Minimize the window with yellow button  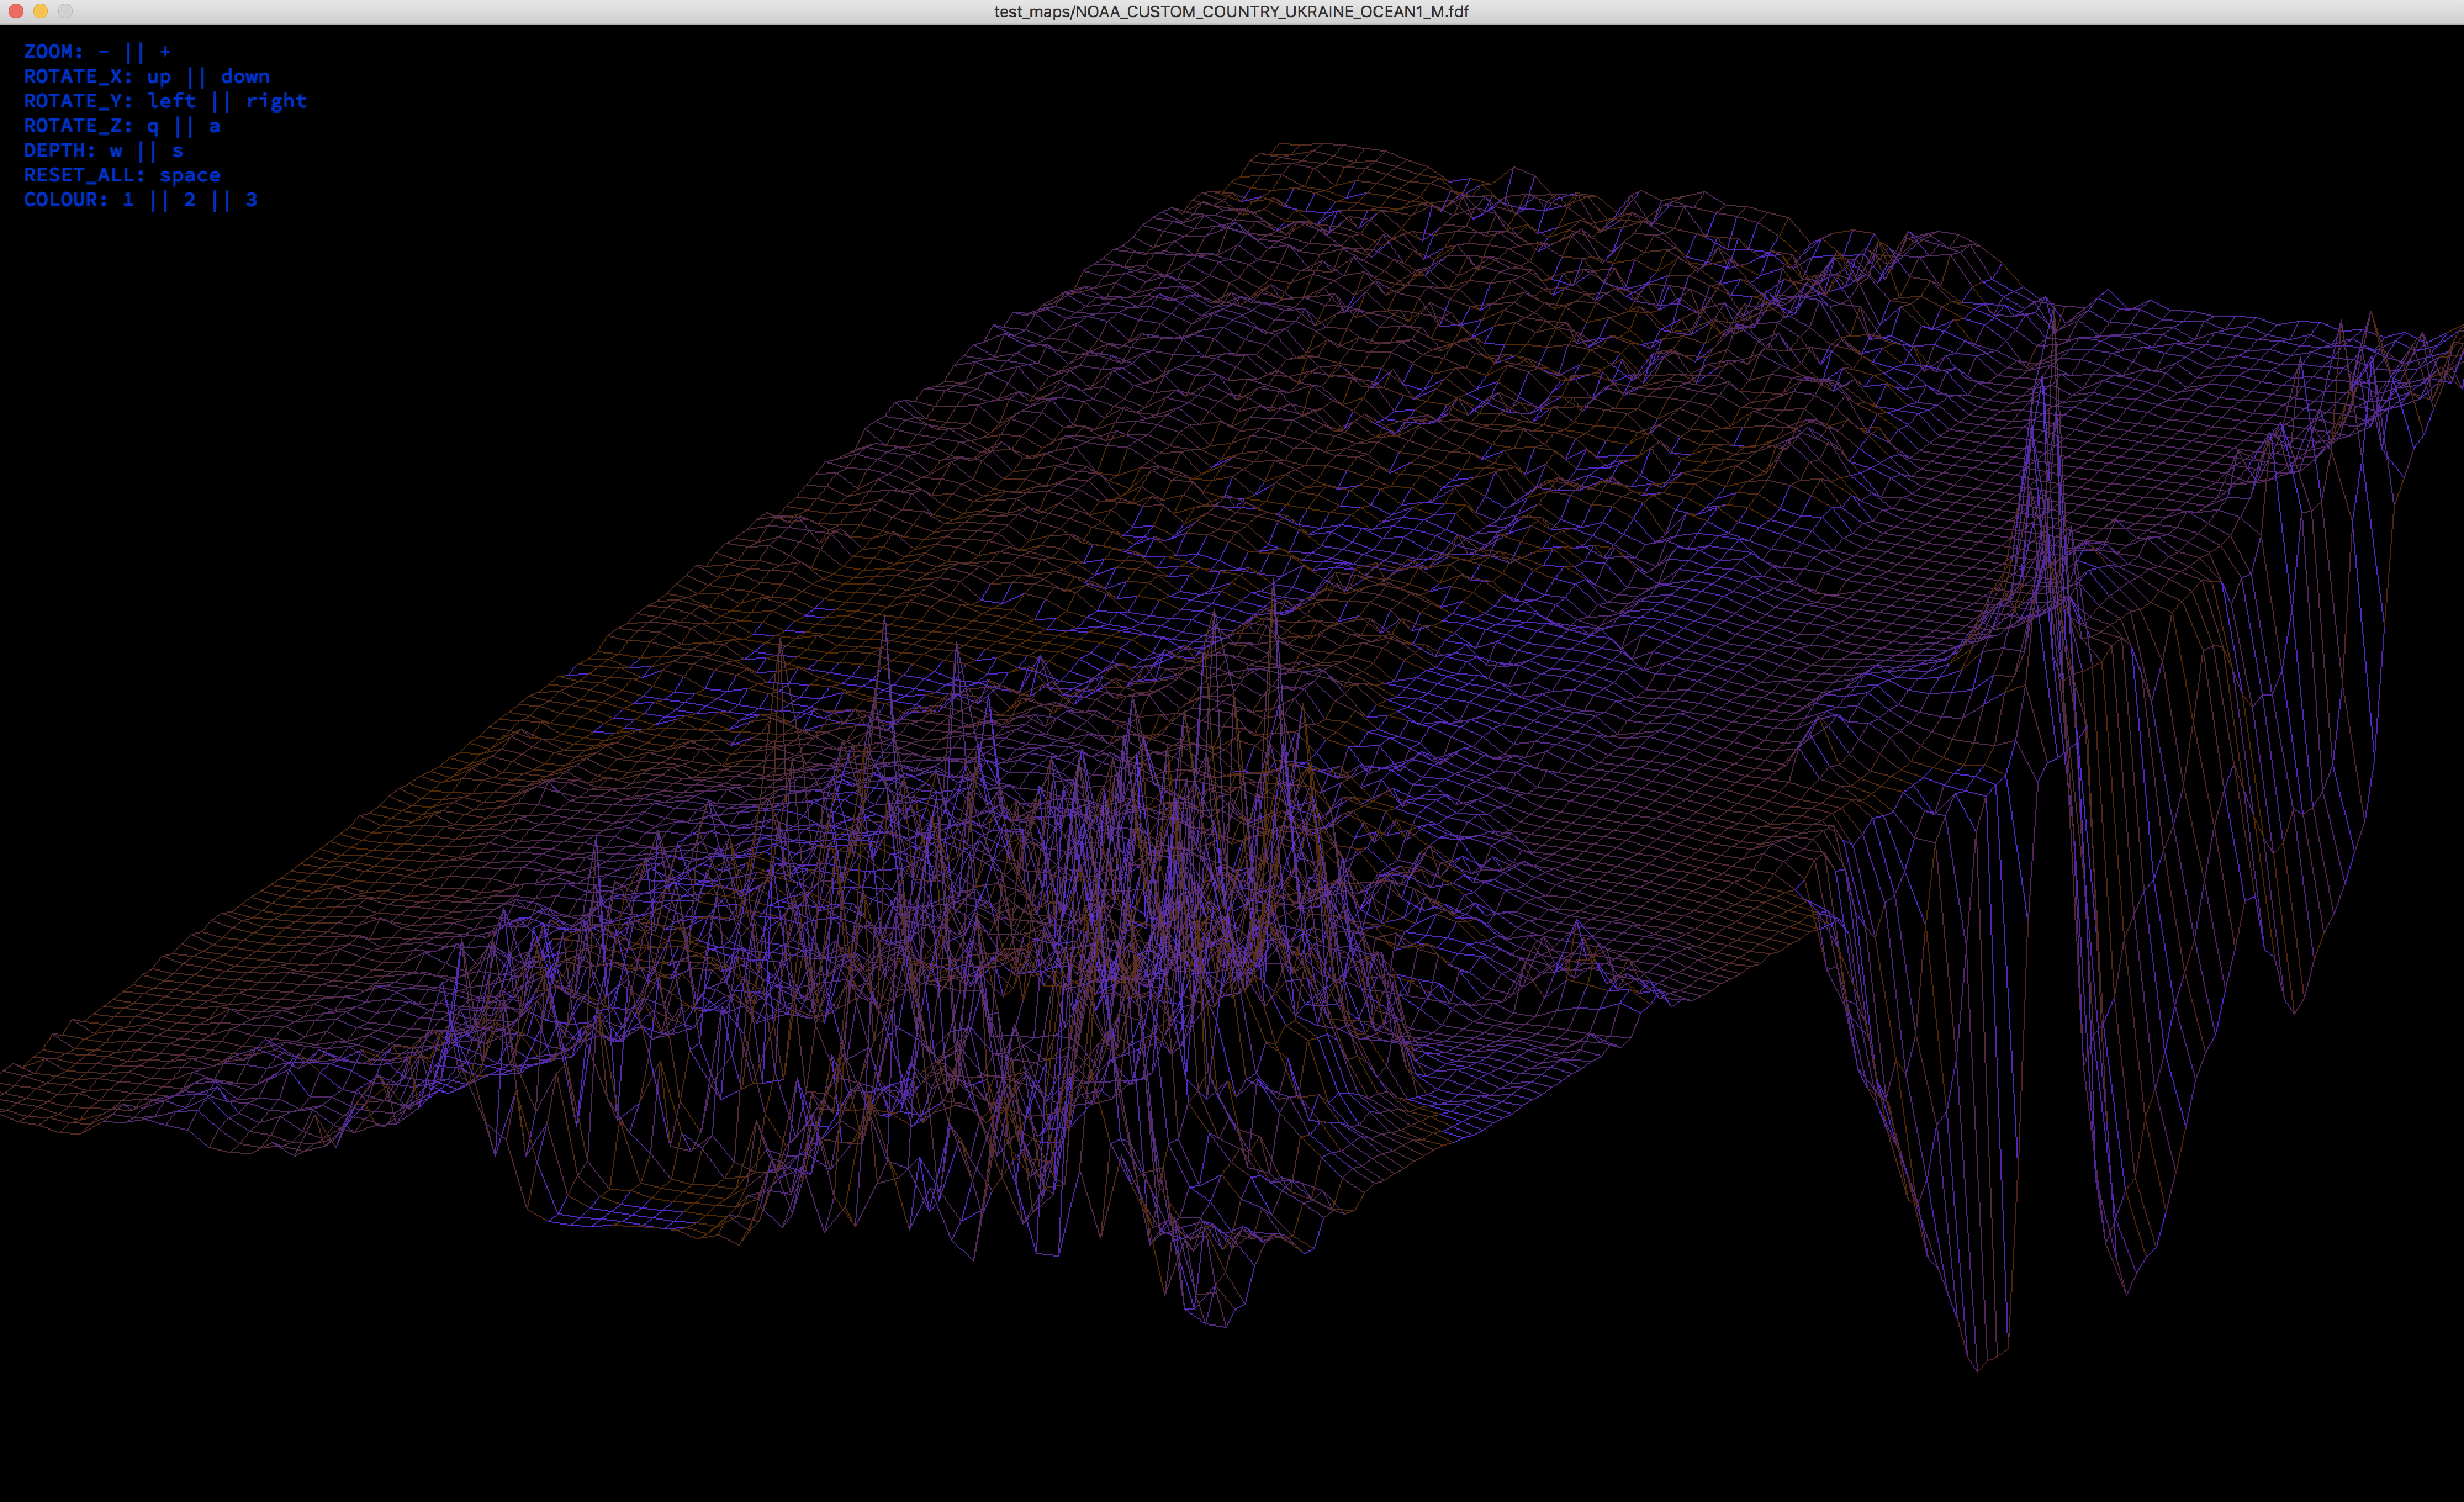(x=41, y=11)
